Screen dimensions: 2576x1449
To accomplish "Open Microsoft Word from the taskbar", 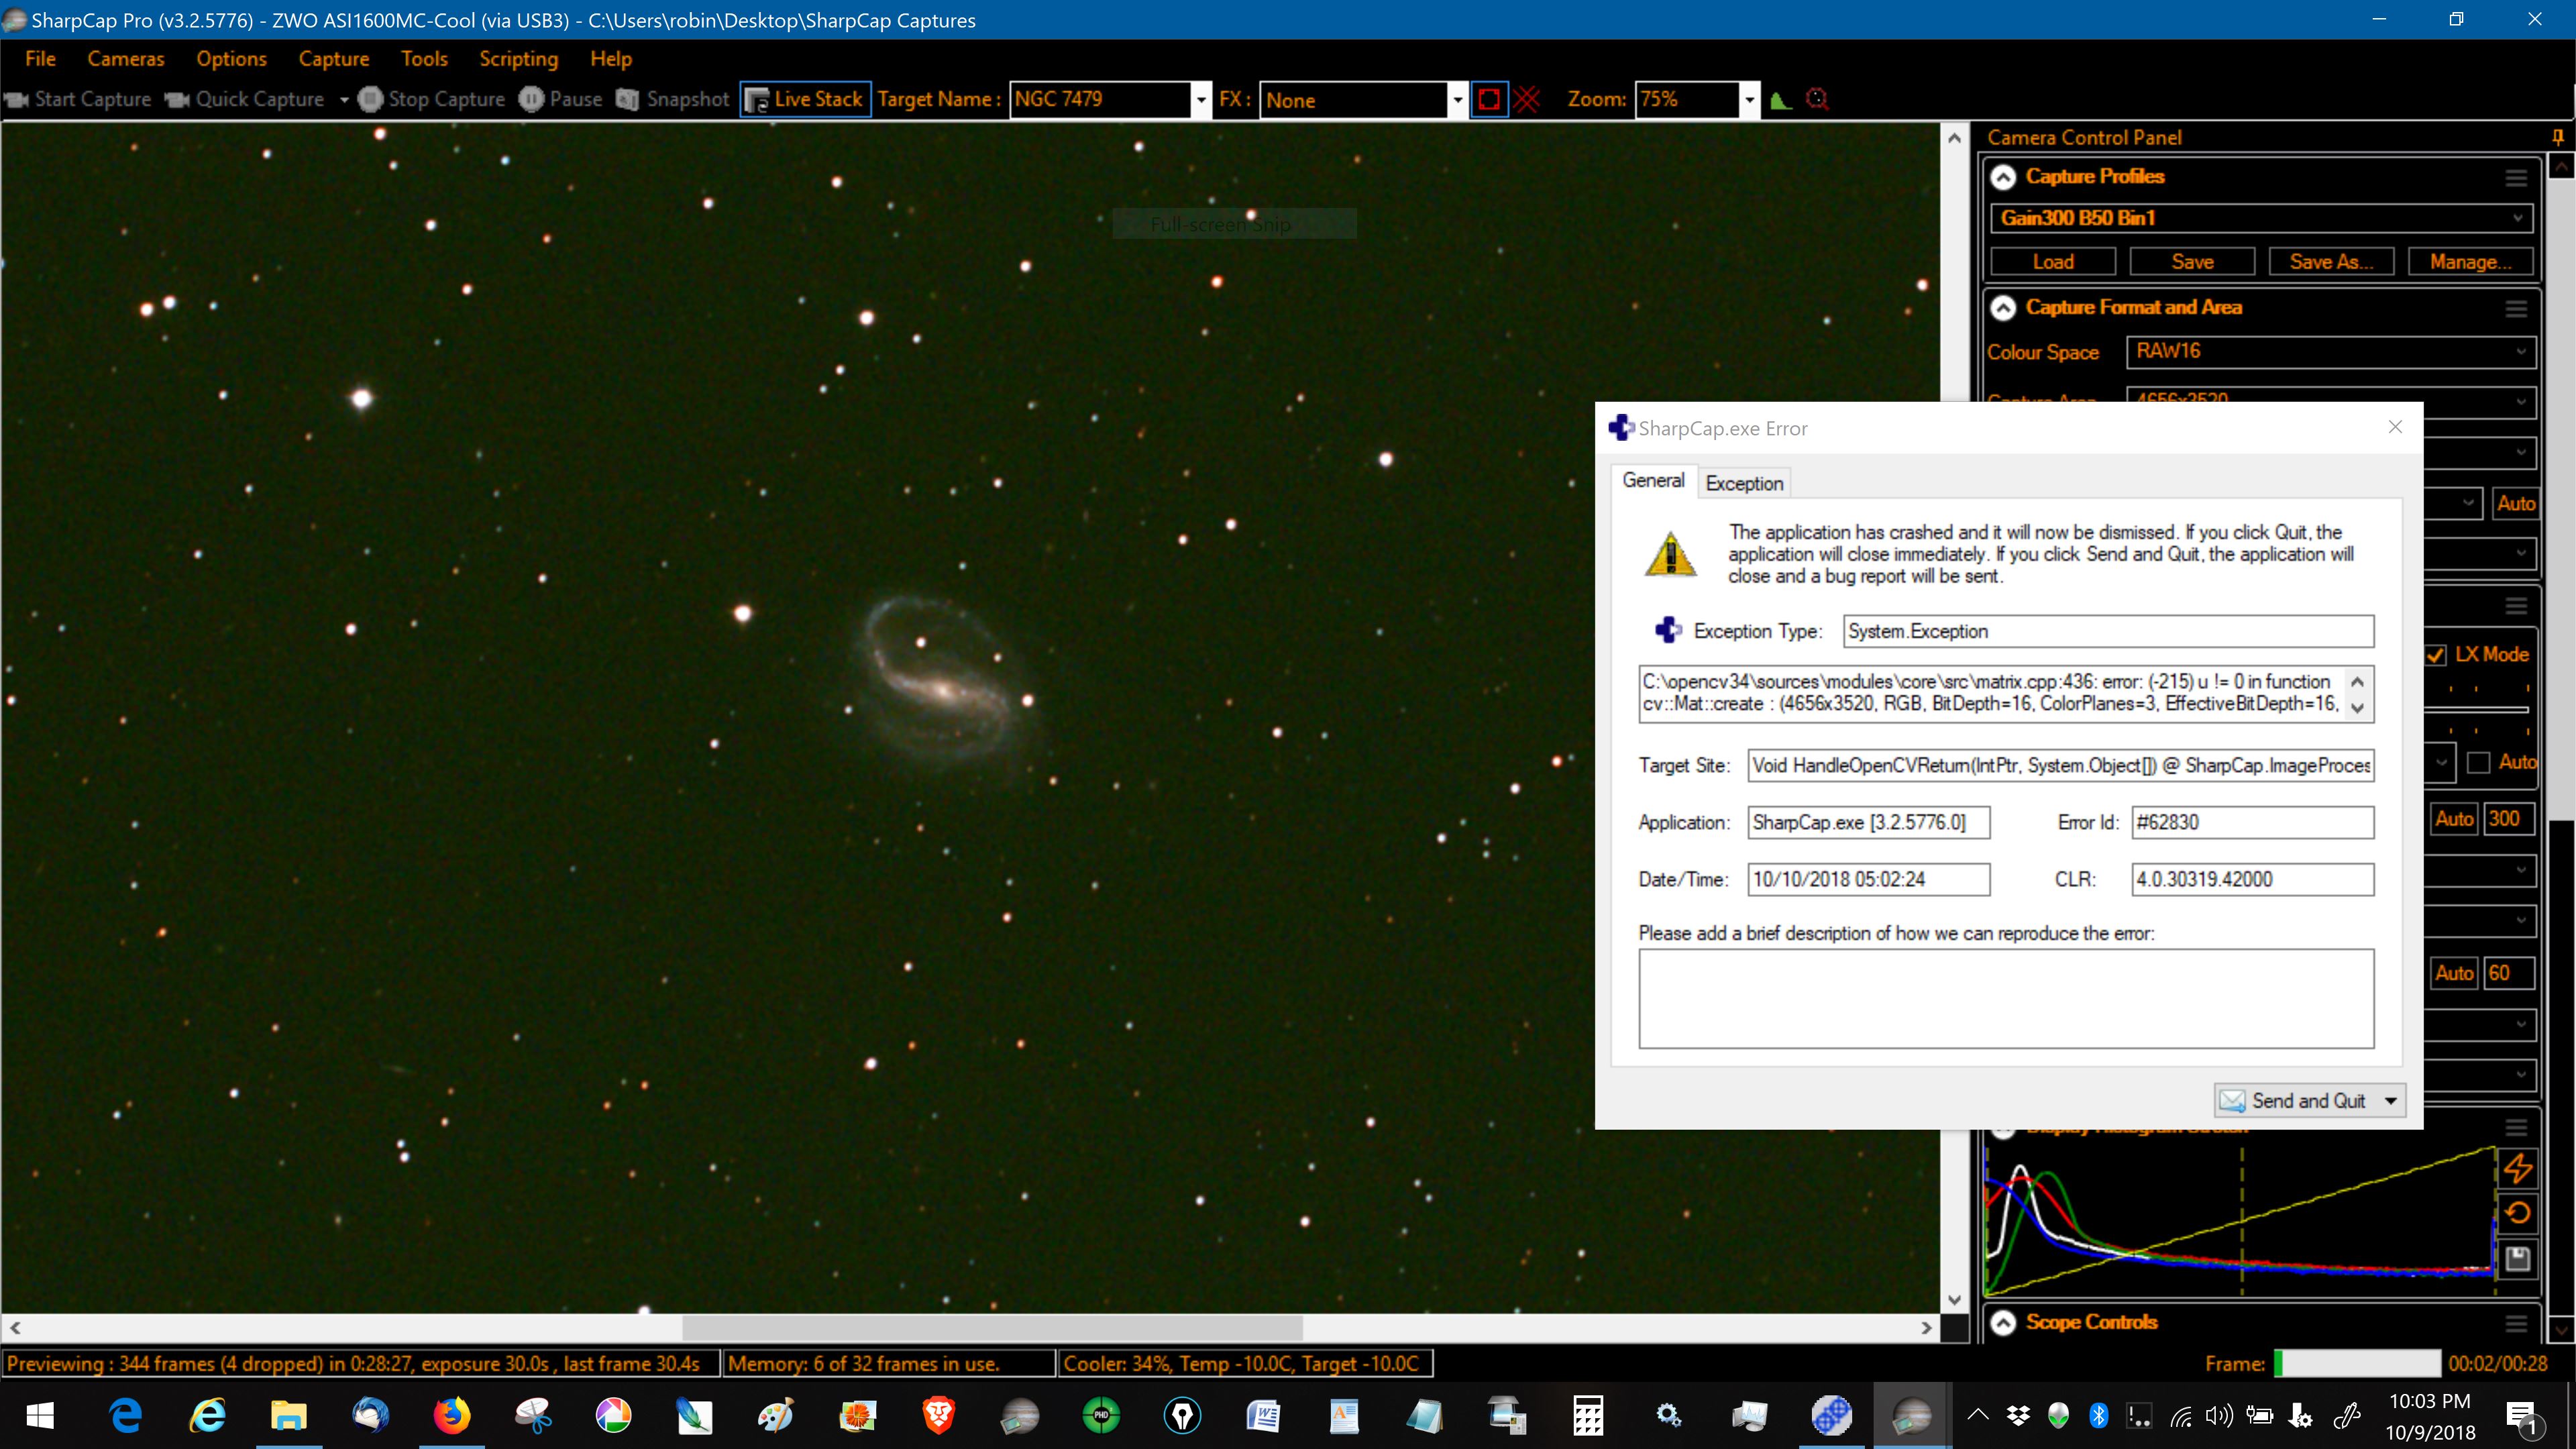I will point(1263,1416).
